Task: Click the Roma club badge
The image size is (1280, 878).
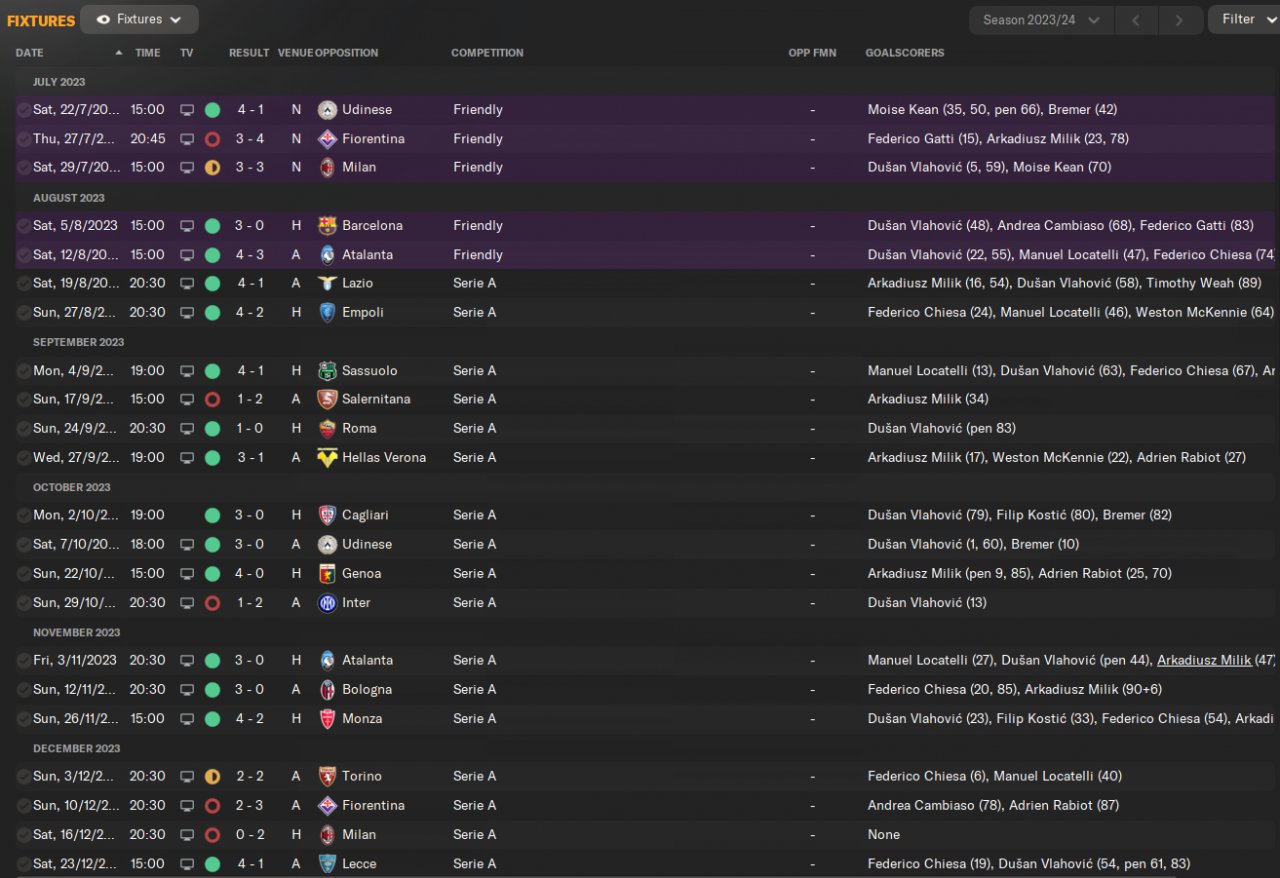Action: (x=327, y=429)
